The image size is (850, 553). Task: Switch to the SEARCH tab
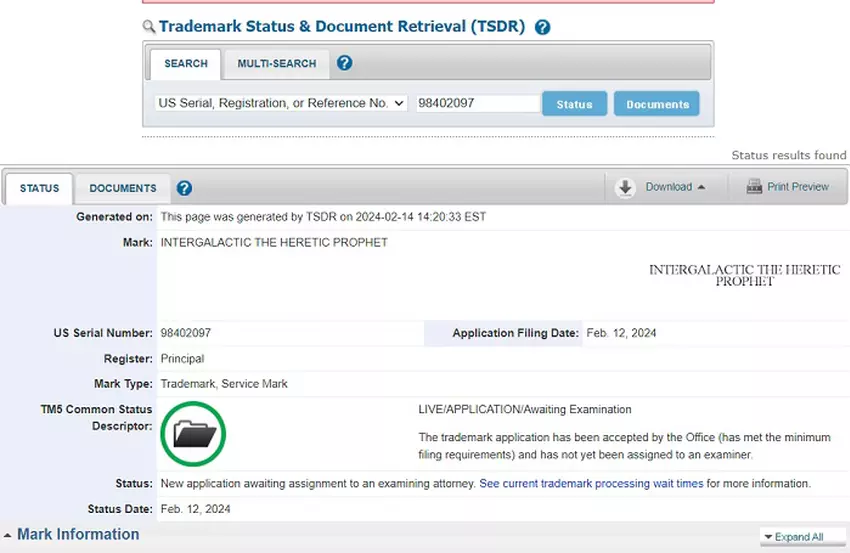click(x=185, y=64)
